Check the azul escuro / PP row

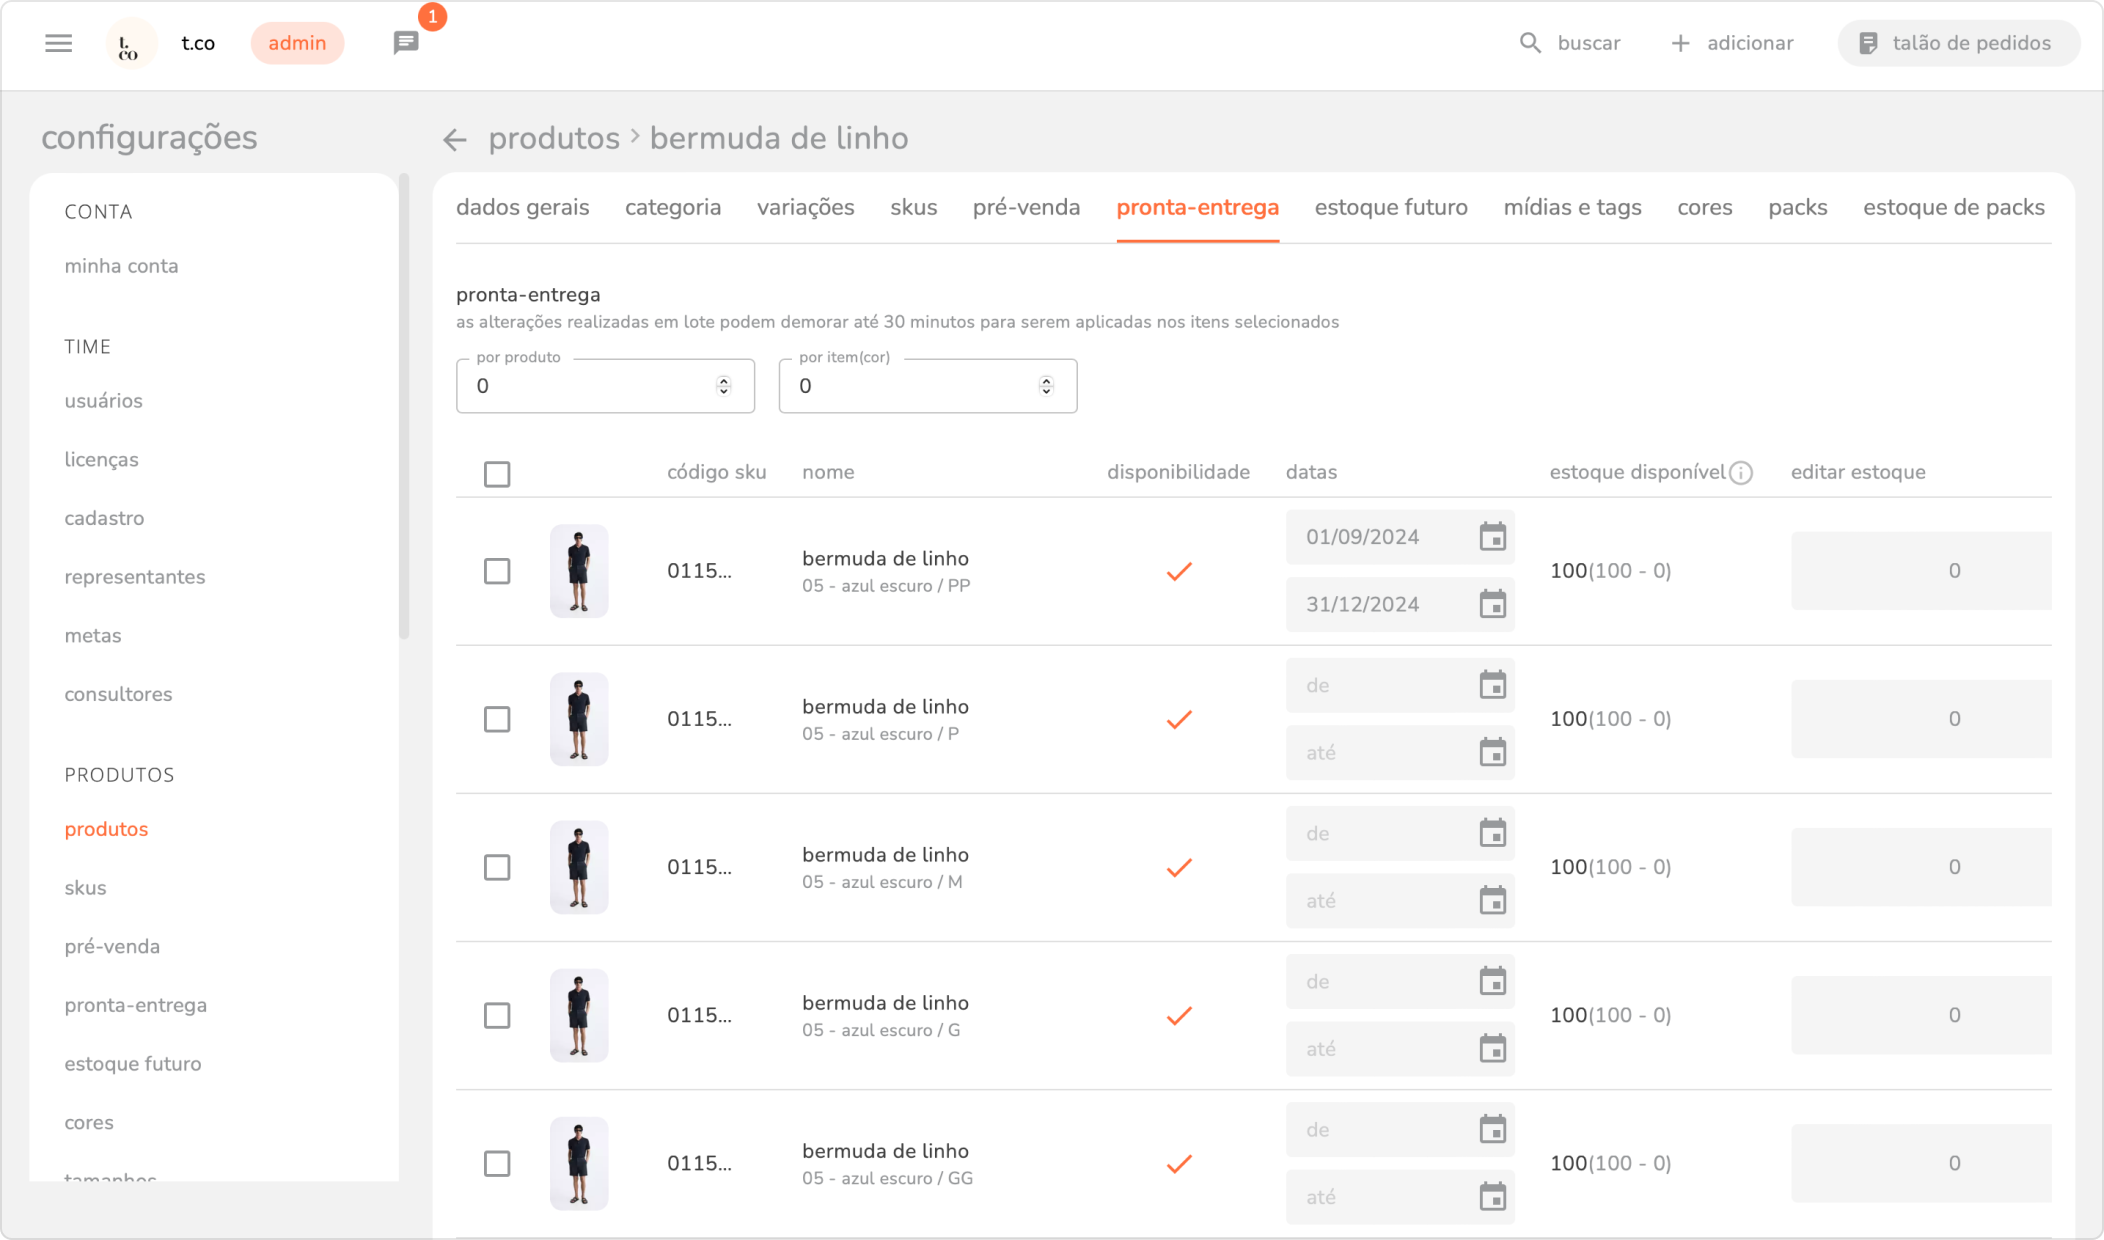pyautogui.click(x=497, y=571)
